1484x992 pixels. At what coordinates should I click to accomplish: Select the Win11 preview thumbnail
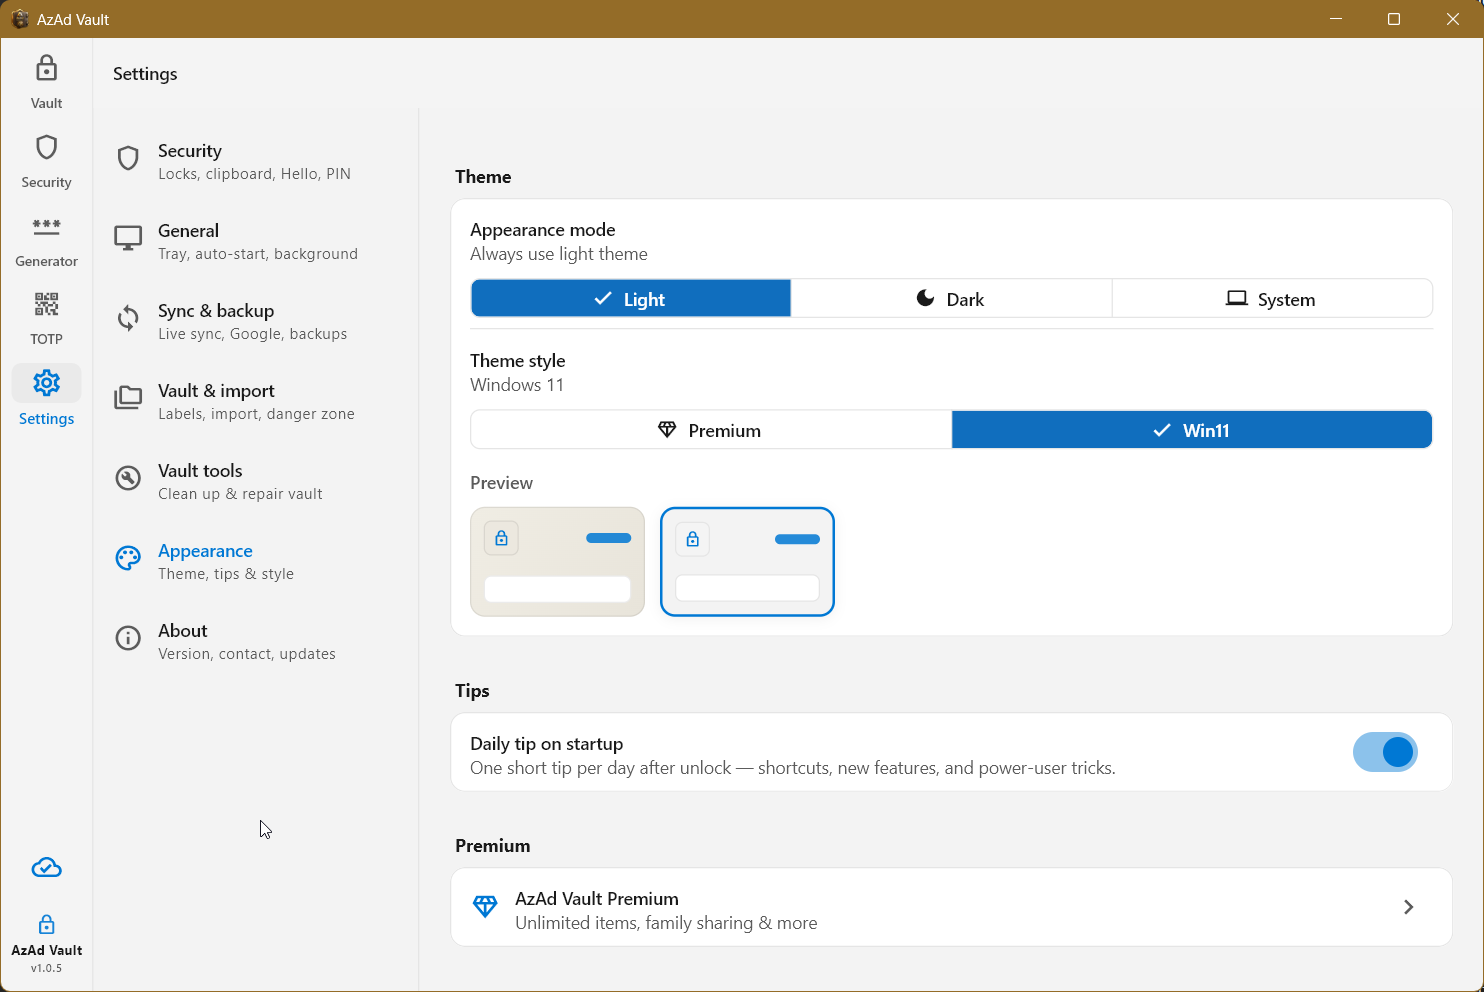tap(747, 562)
